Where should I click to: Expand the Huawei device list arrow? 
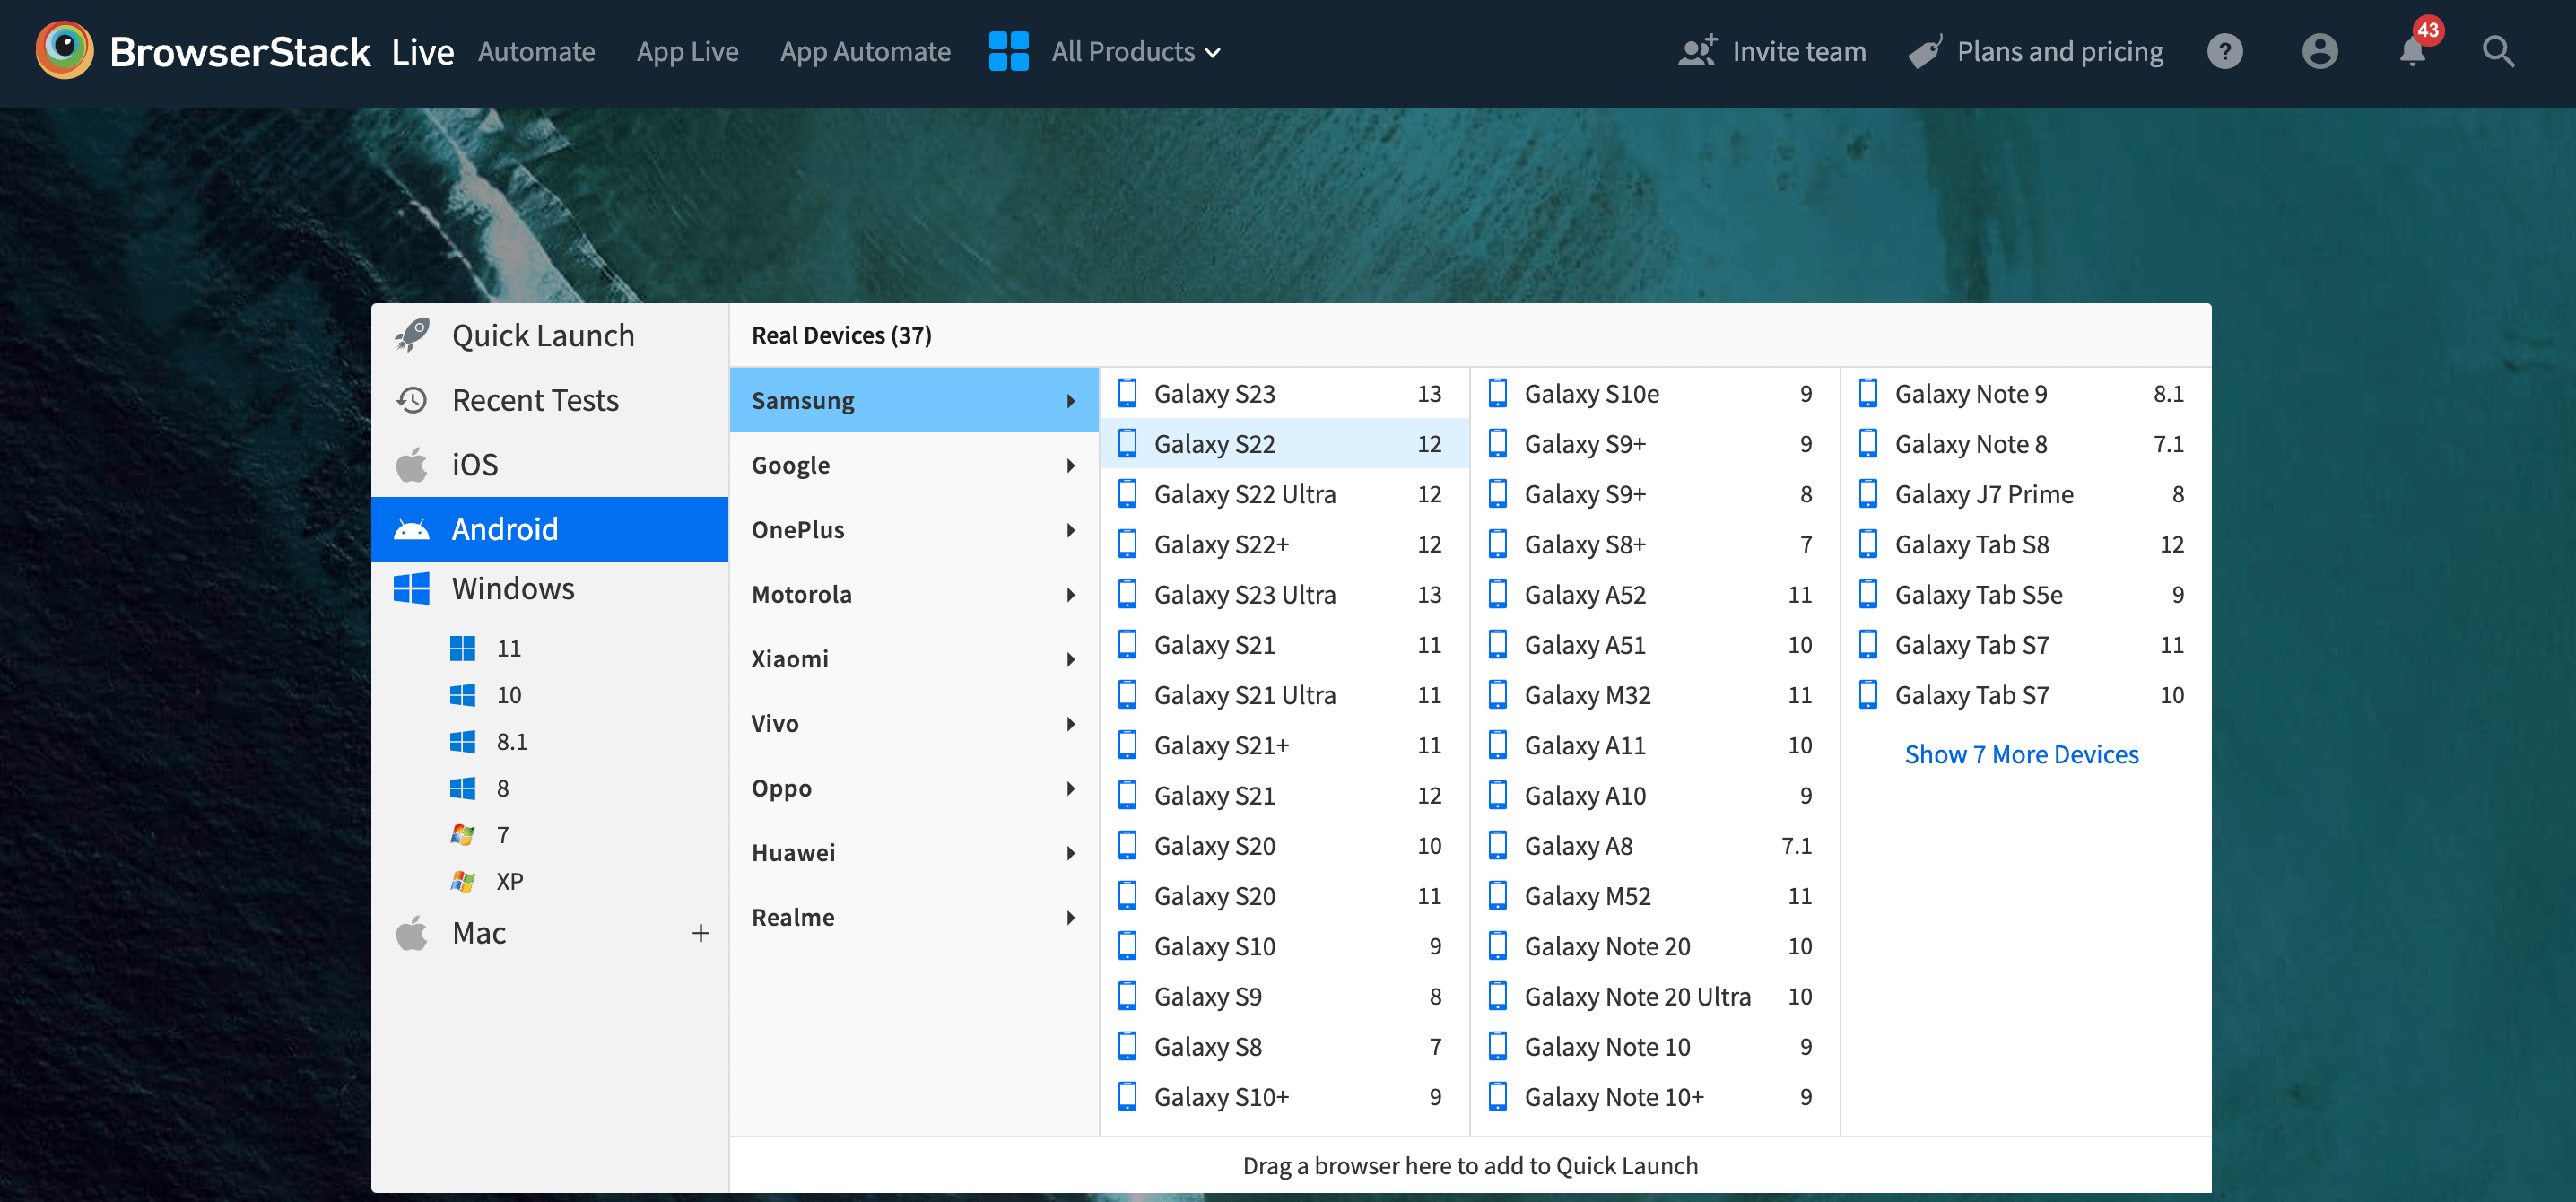point(1071,853)
